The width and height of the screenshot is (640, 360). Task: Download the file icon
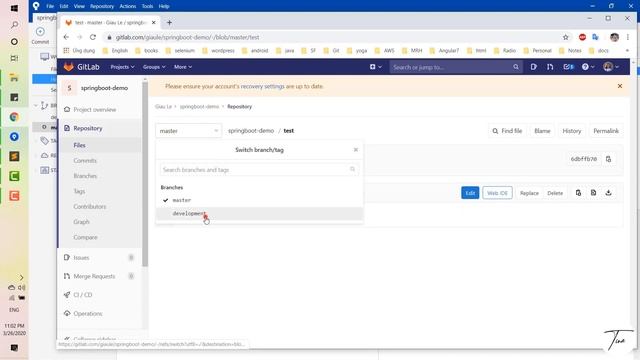pos(608,193)
